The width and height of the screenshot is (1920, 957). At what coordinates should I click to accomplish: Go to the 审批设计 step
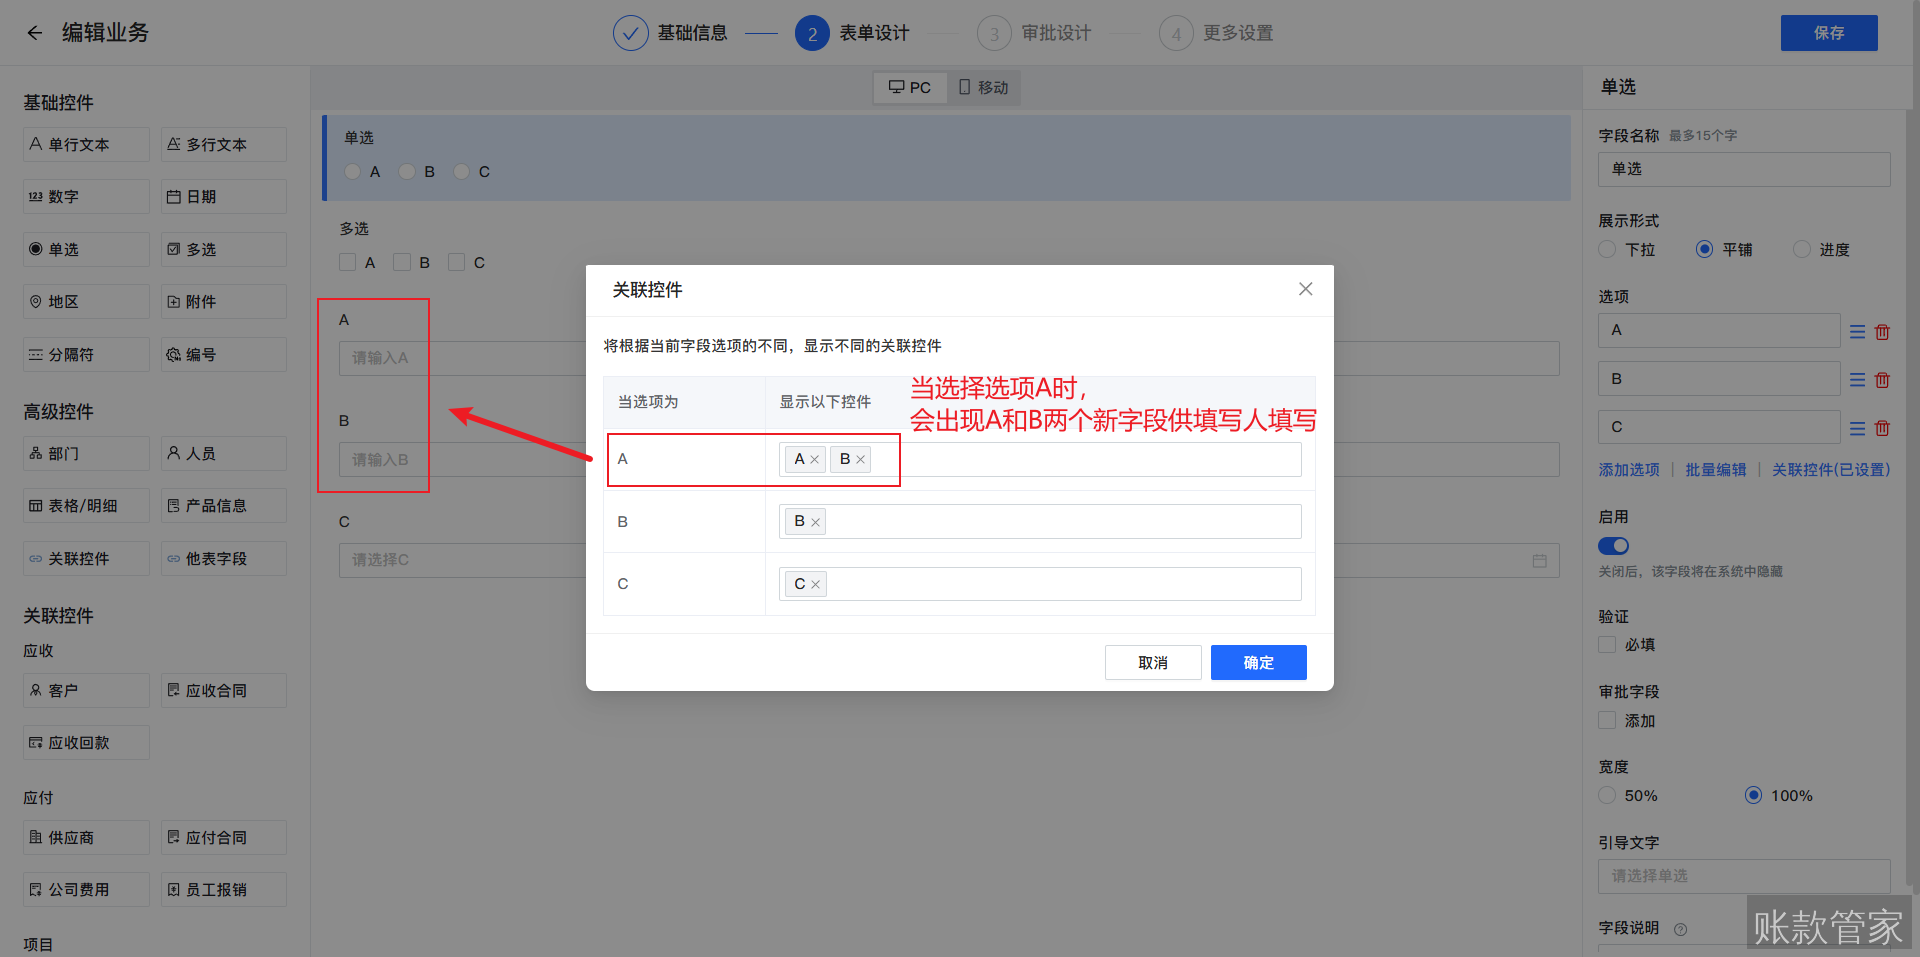(x=1035, y=32)
